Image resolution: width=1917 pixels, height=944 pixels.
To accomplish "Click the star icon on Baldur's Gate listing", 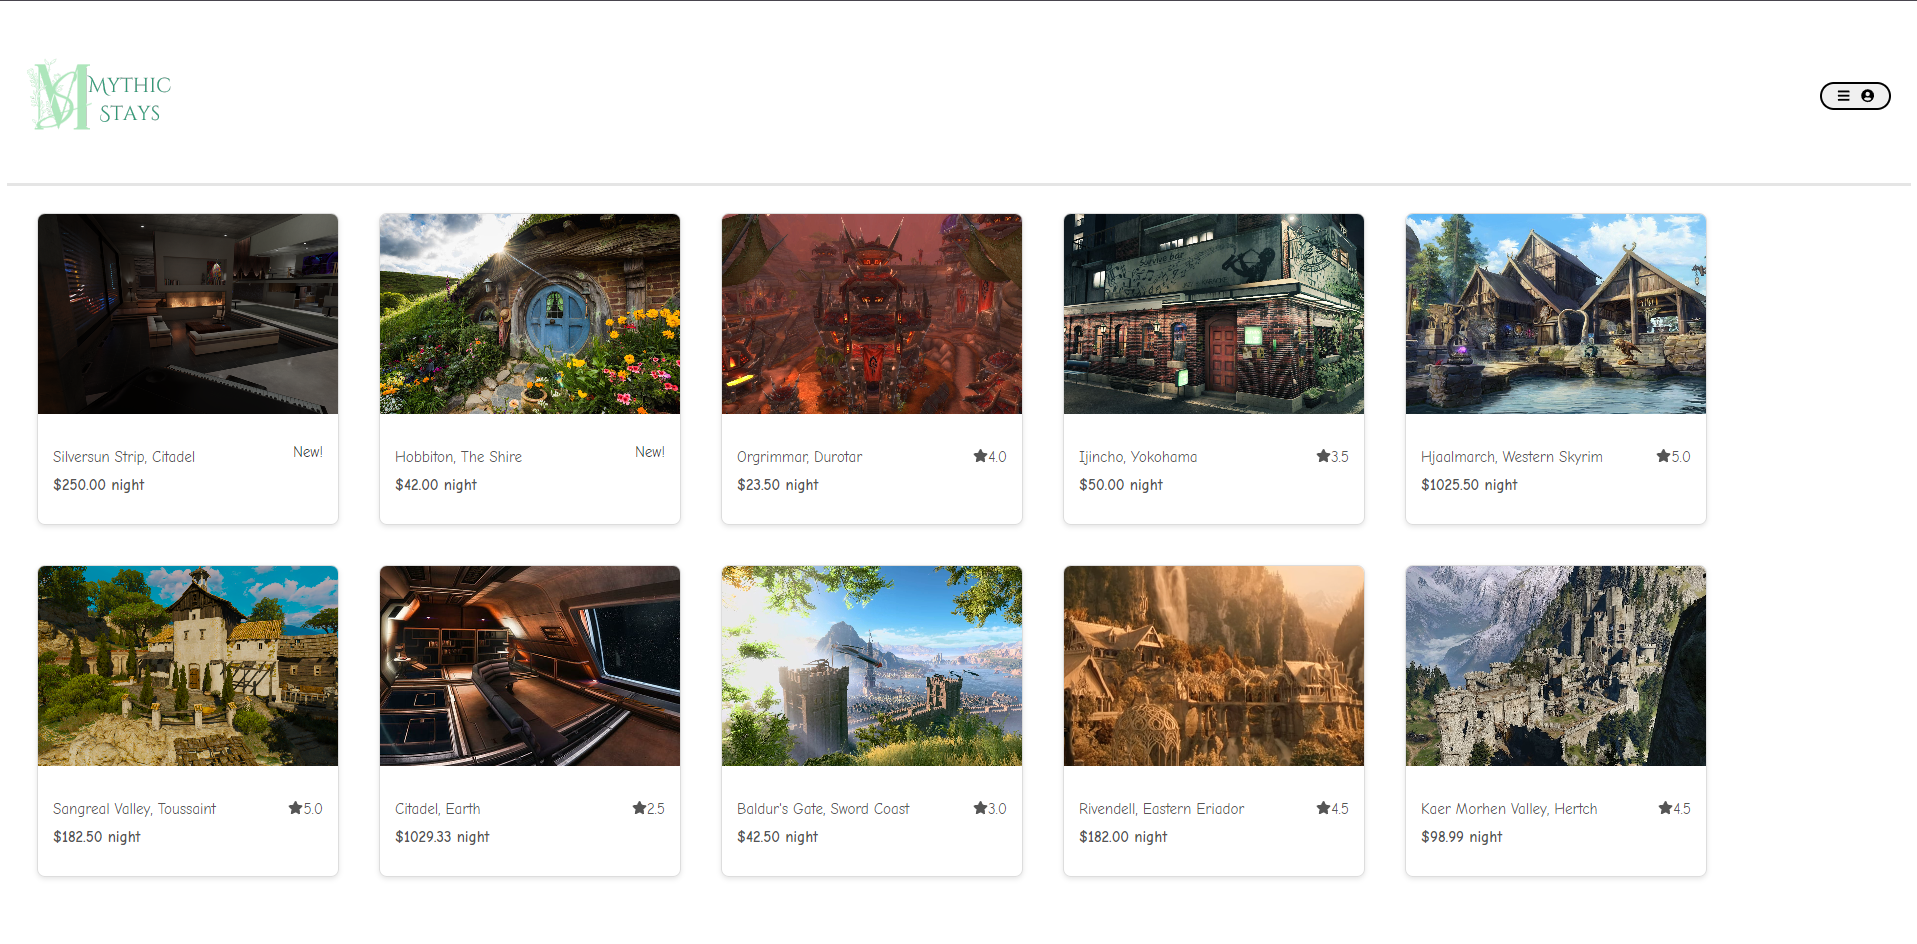I will [x=980, y=808].
